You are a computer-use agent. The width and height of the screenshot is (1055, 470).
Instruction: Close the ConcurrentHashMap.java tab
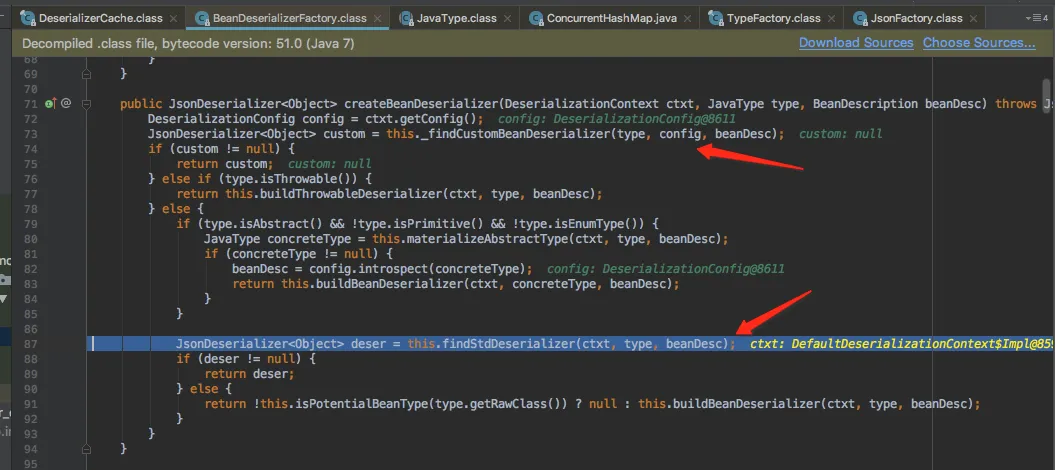689,19
